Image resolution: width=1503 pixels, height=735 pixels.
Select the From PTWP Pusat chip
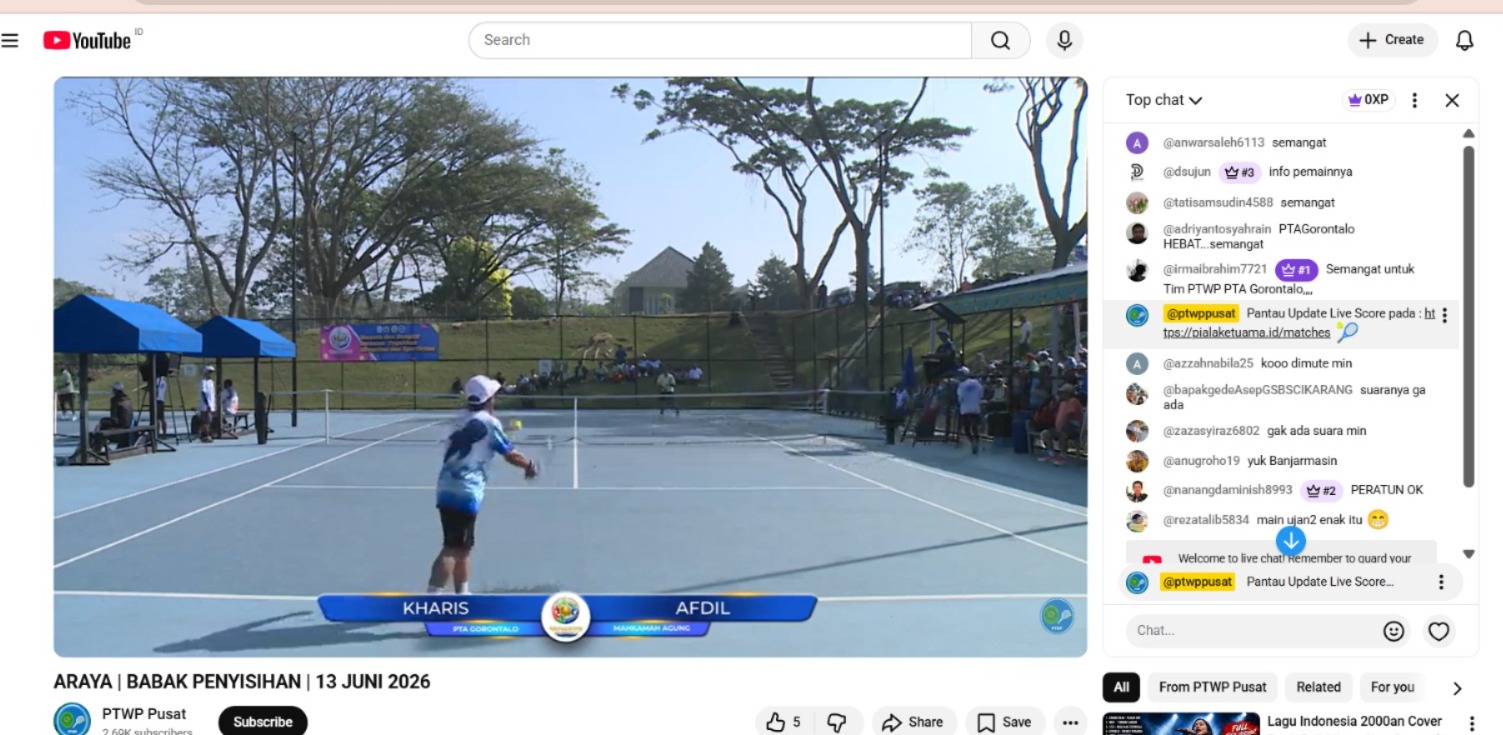1212,687
